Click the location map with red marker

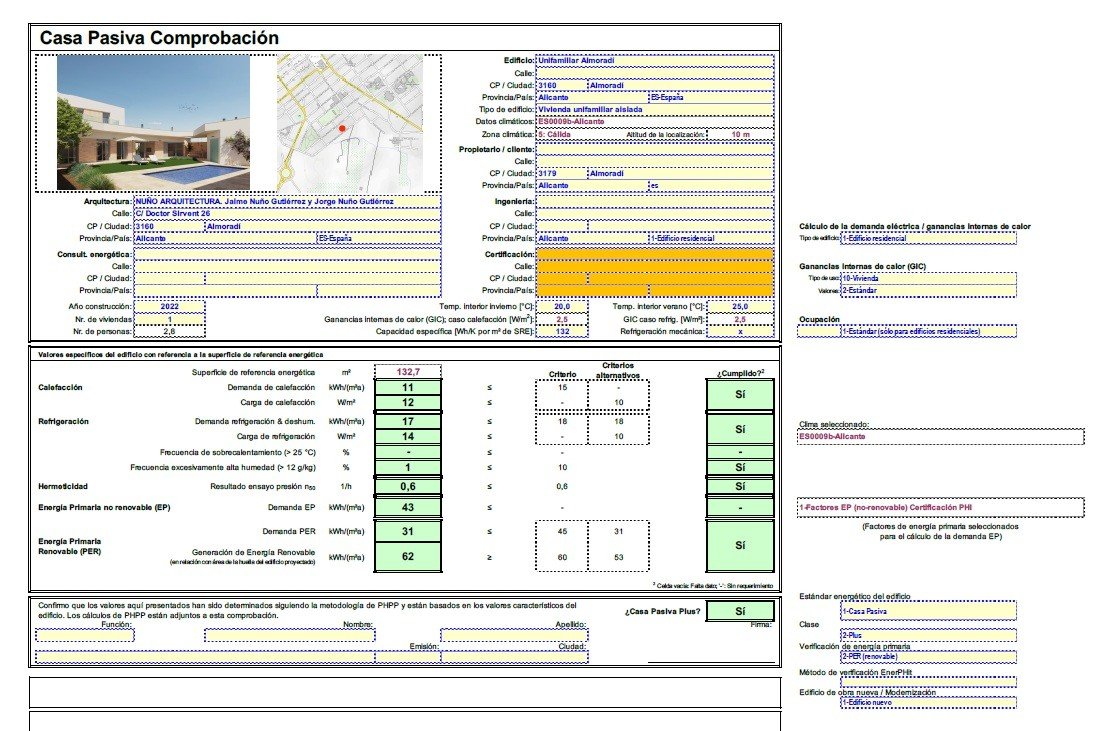click(x=350, y=123)
